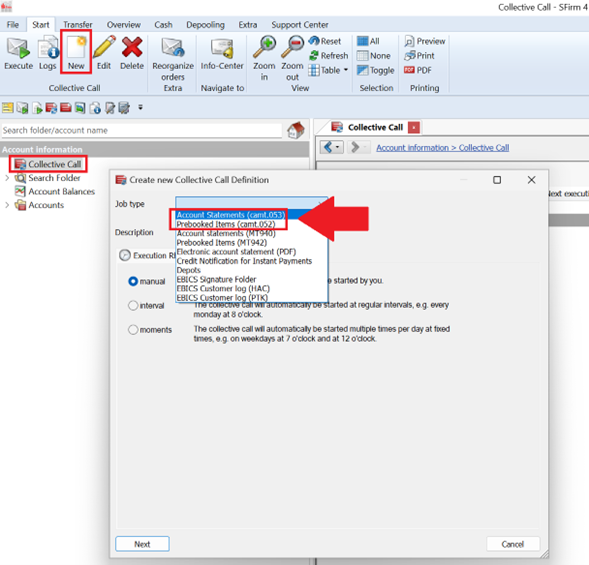The width and height of the screenshot is (589, 565).
Task: Open the Support Center tab
Action: (x=300, y=25)
